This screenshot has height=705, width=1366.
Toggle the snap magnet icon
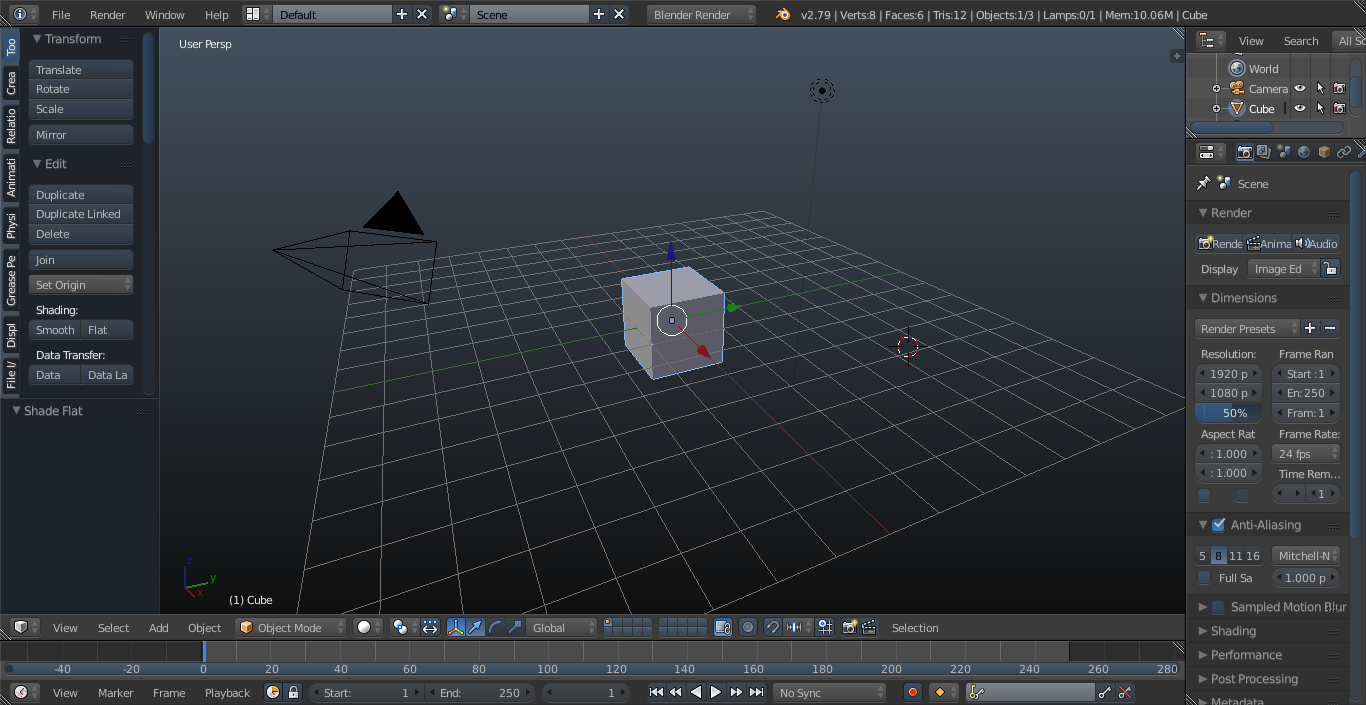click(x=772, y=627)
